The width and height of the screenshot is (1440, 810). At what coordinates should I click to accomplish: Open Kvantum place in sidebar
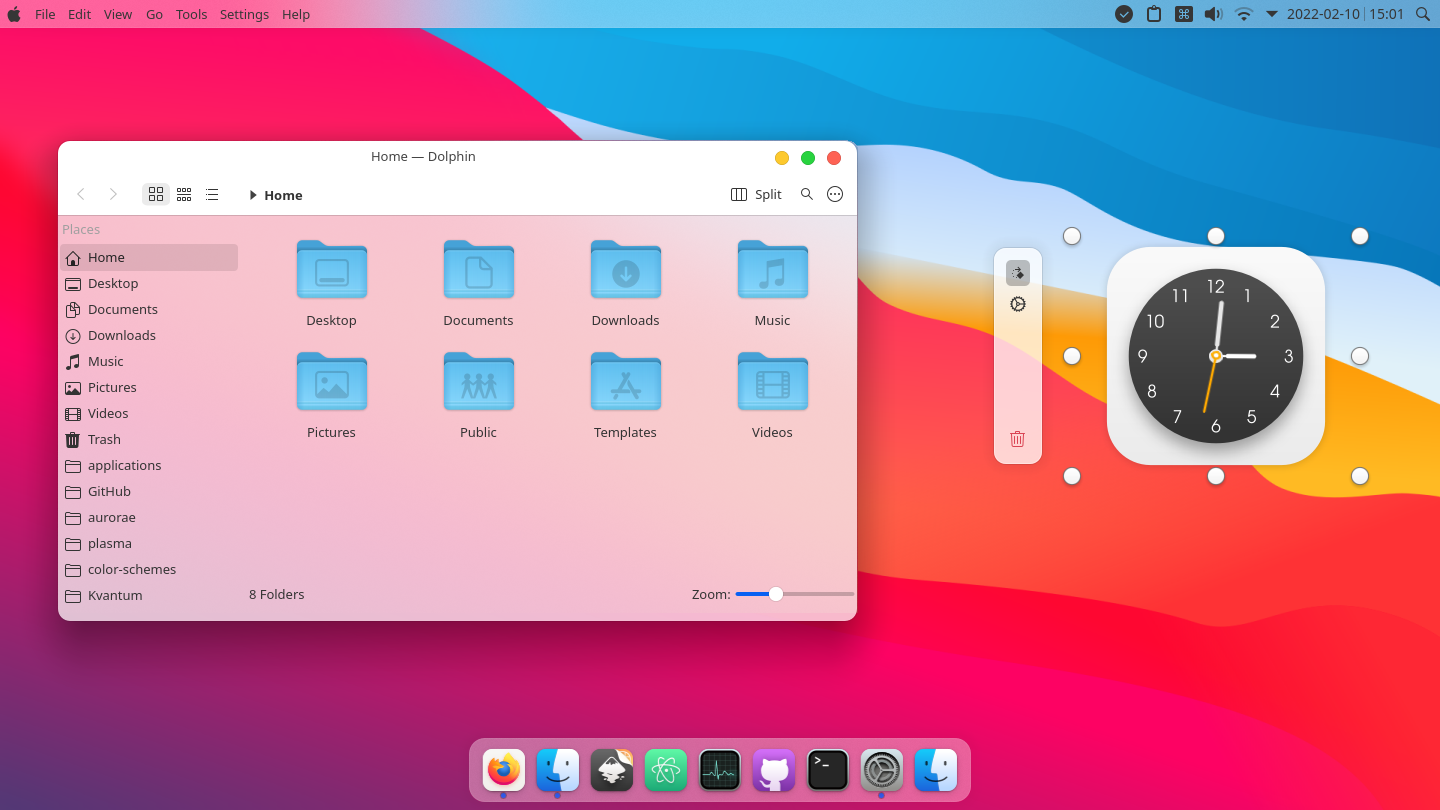[149, 595]
